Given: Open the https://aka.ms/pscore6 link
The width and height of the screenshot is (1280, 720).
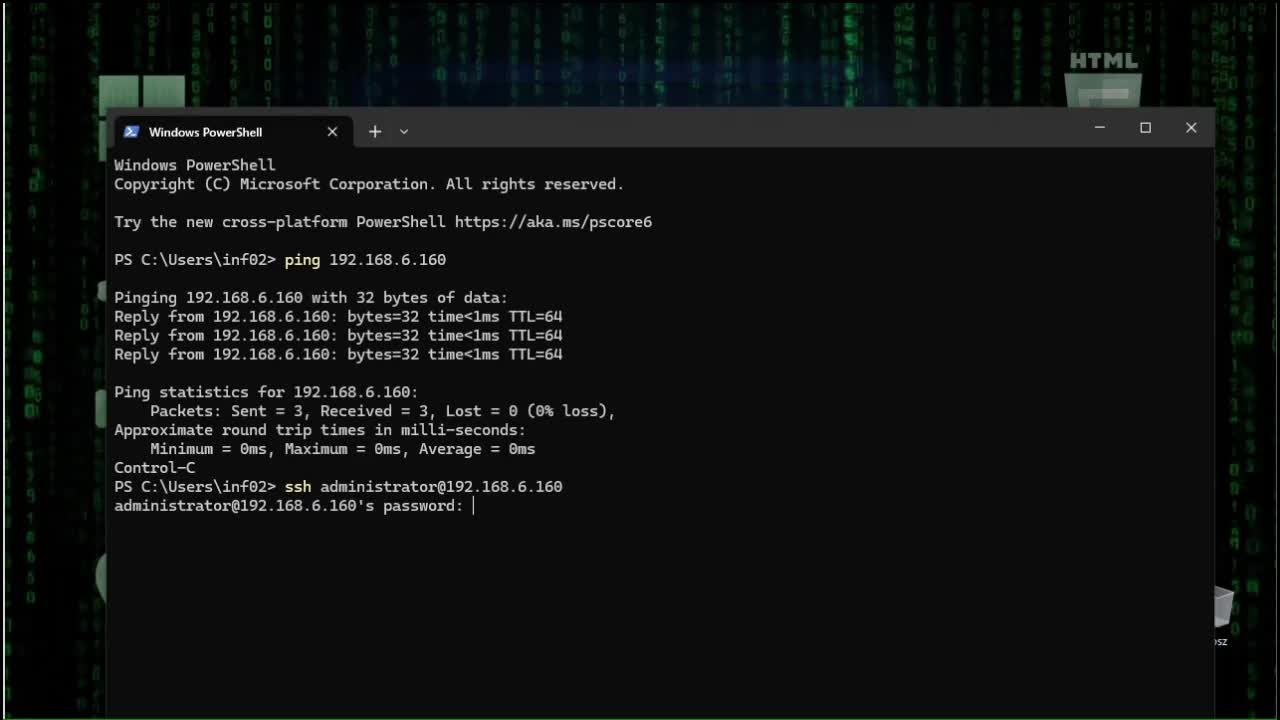Looking at the screenshot, I should [x=553, y=222].
